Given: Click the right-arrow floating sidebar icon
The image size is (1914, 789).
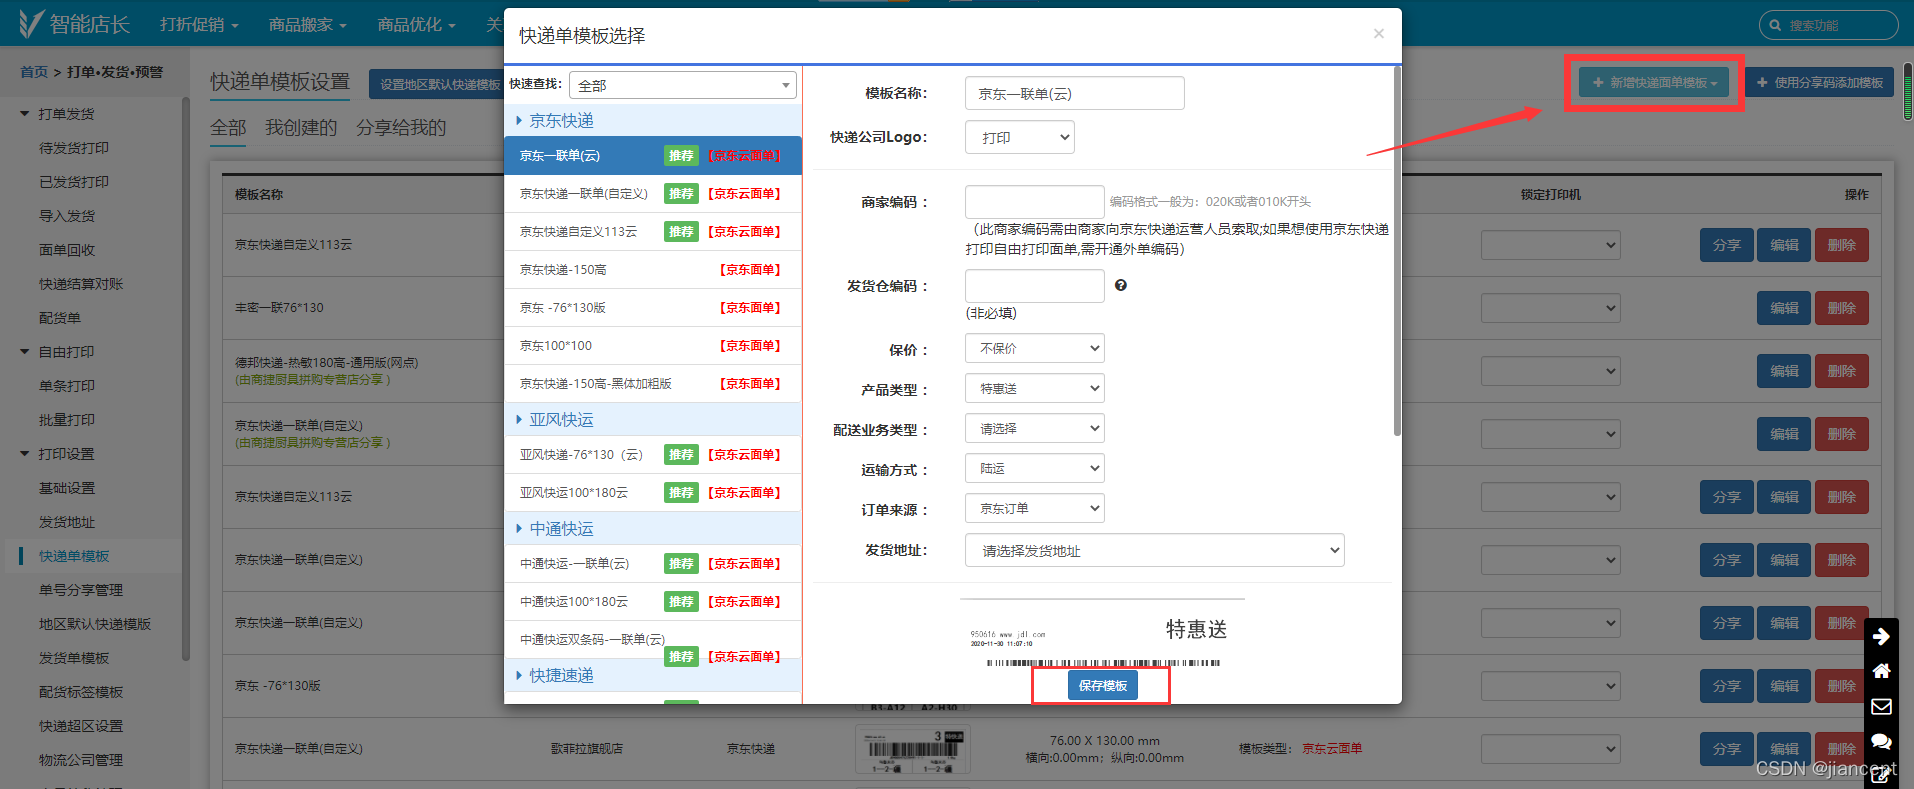Looking at the screenshot, I should click(1881, 636).
